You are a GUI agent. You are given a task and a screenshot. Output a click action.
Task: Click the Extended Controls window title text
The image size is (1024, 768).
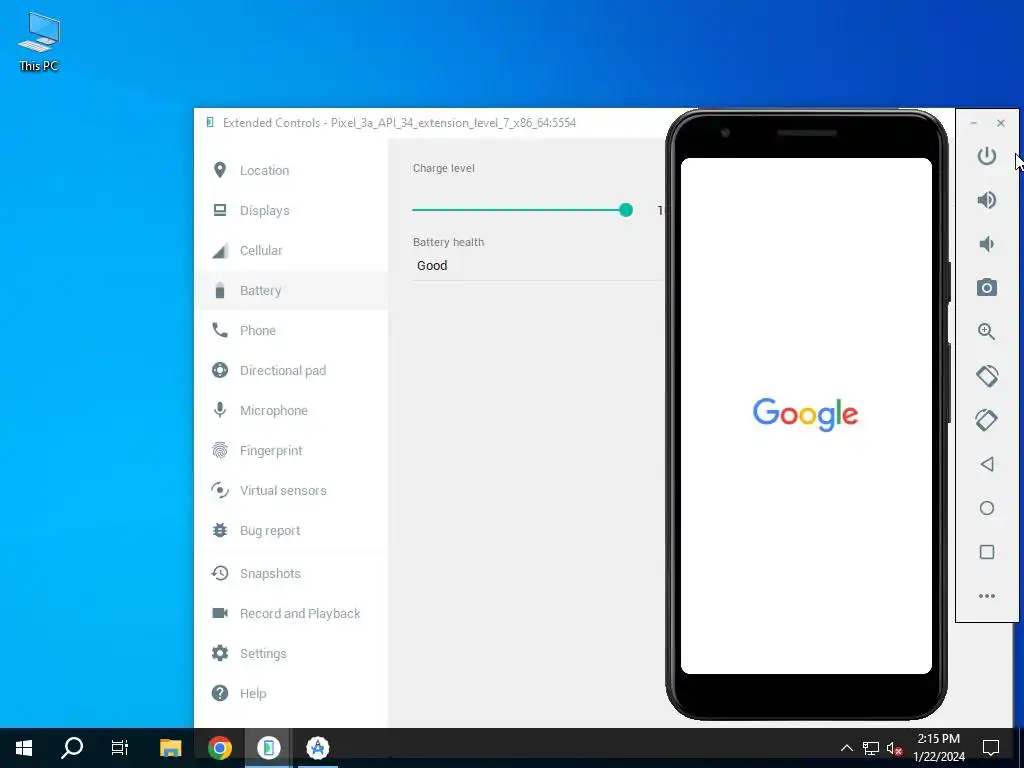point(399,123)
